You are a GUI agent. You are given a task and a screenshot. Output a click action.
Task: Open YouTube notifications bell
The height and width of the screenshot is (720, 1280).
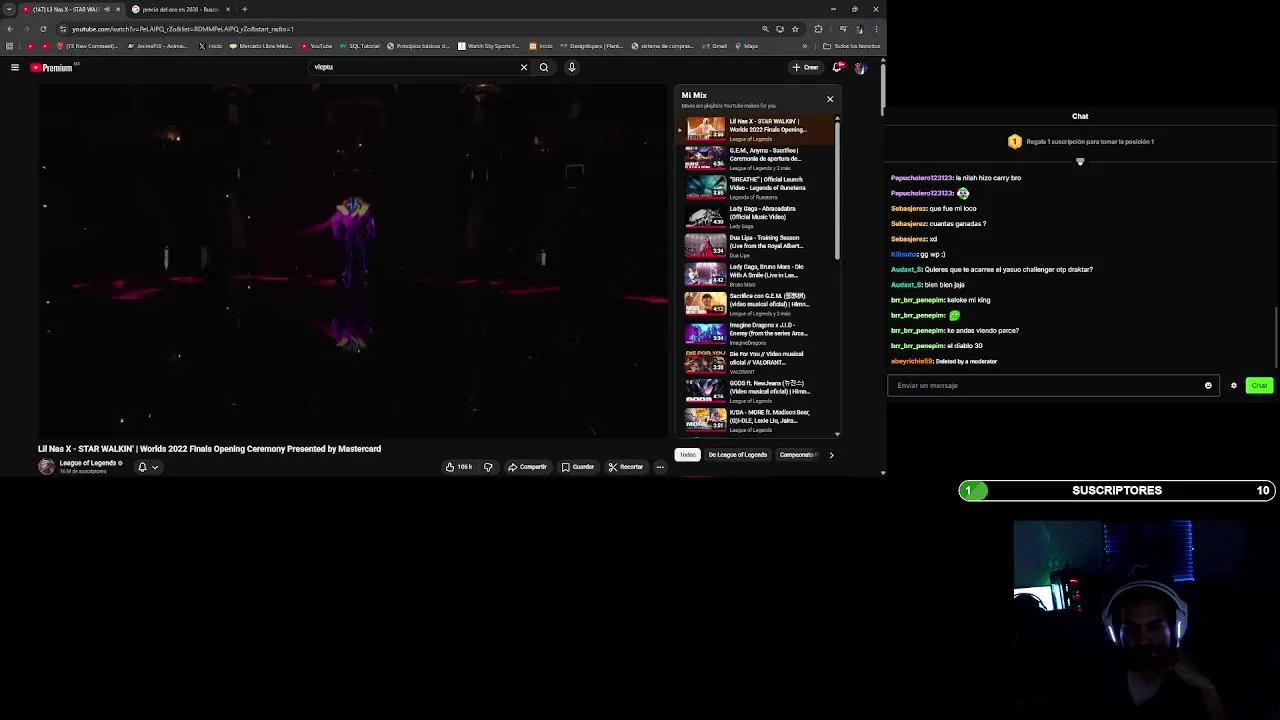(x=837, y=67)
